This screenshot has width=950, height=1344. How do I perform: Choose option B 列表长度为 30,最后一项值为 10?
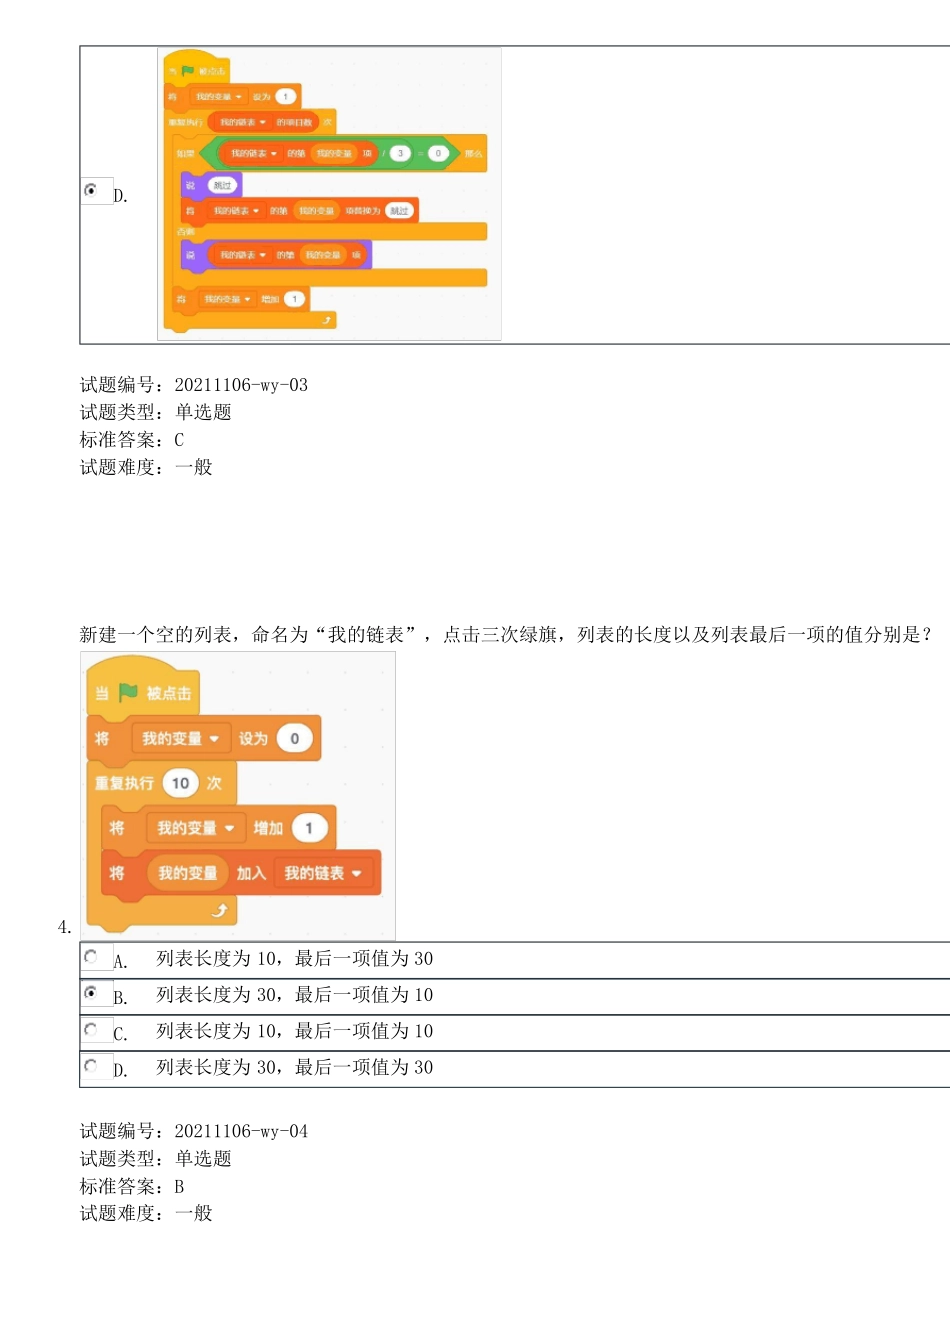91,993
